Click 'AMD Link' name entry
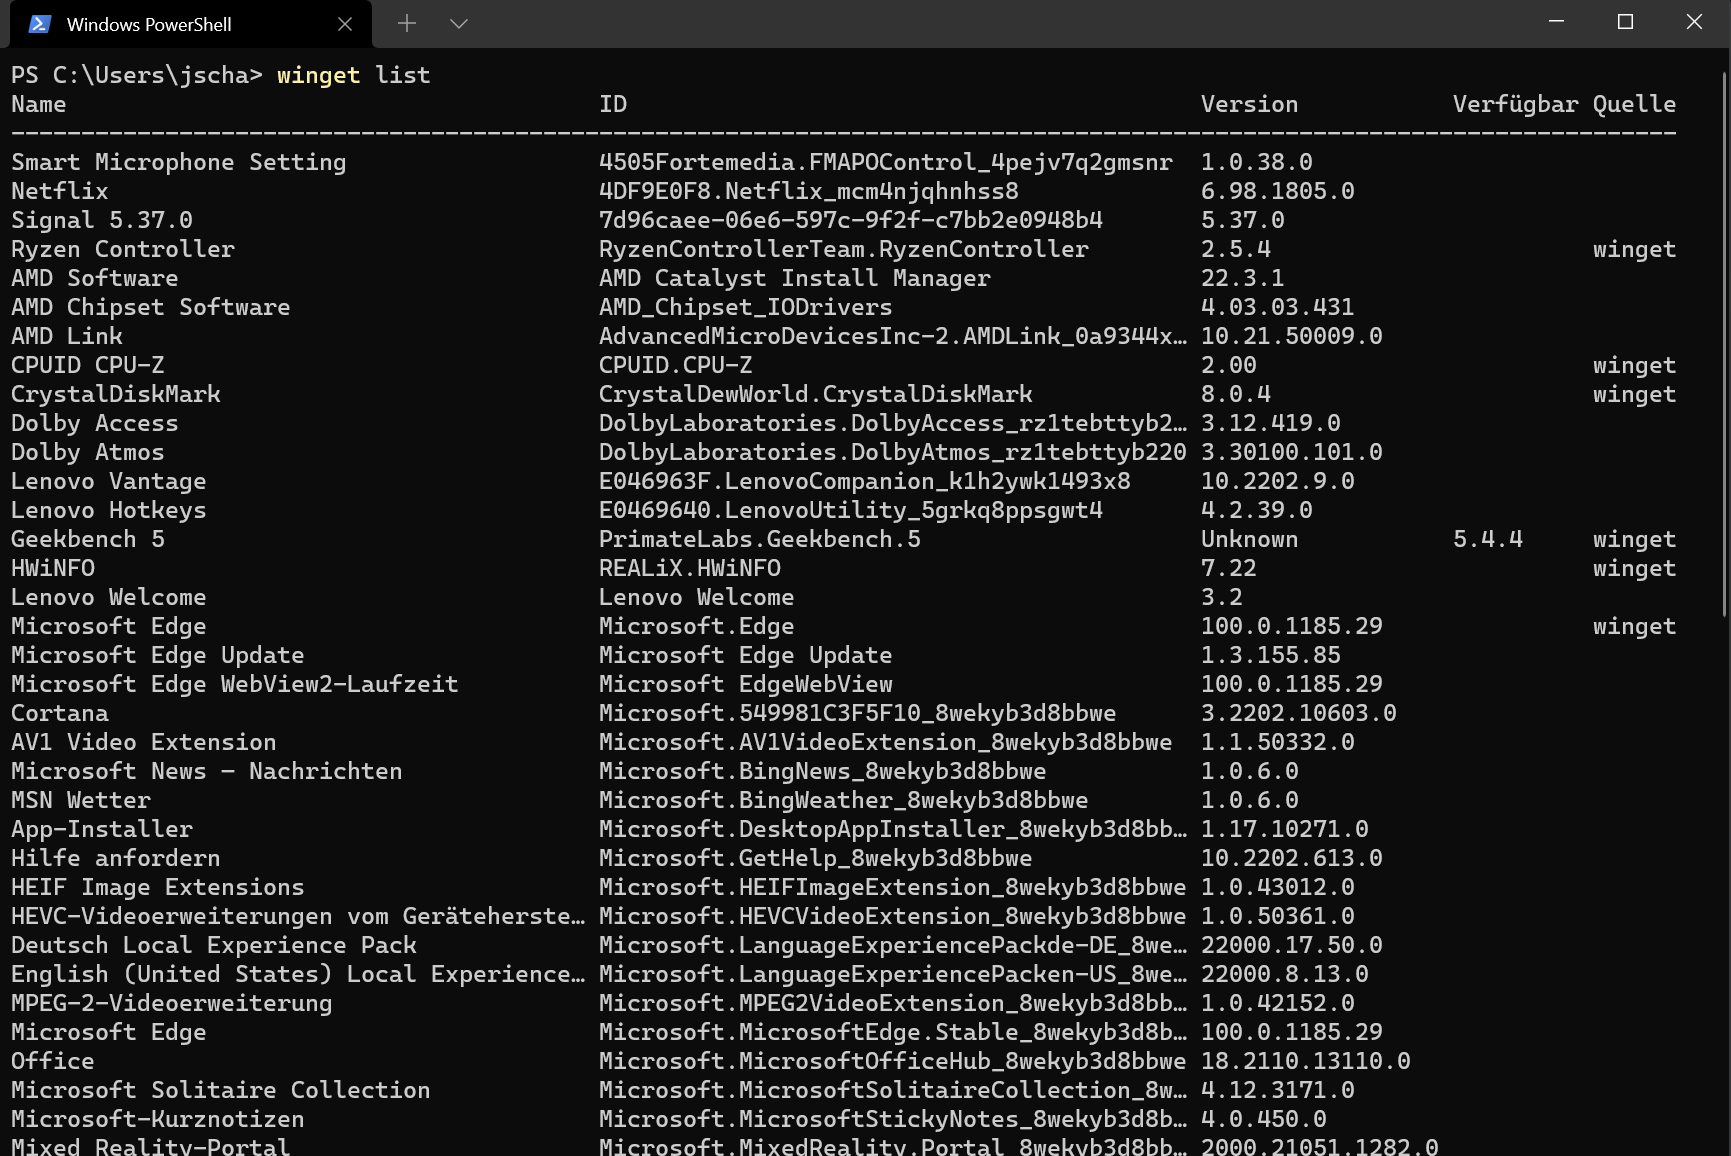 [67, 336]
